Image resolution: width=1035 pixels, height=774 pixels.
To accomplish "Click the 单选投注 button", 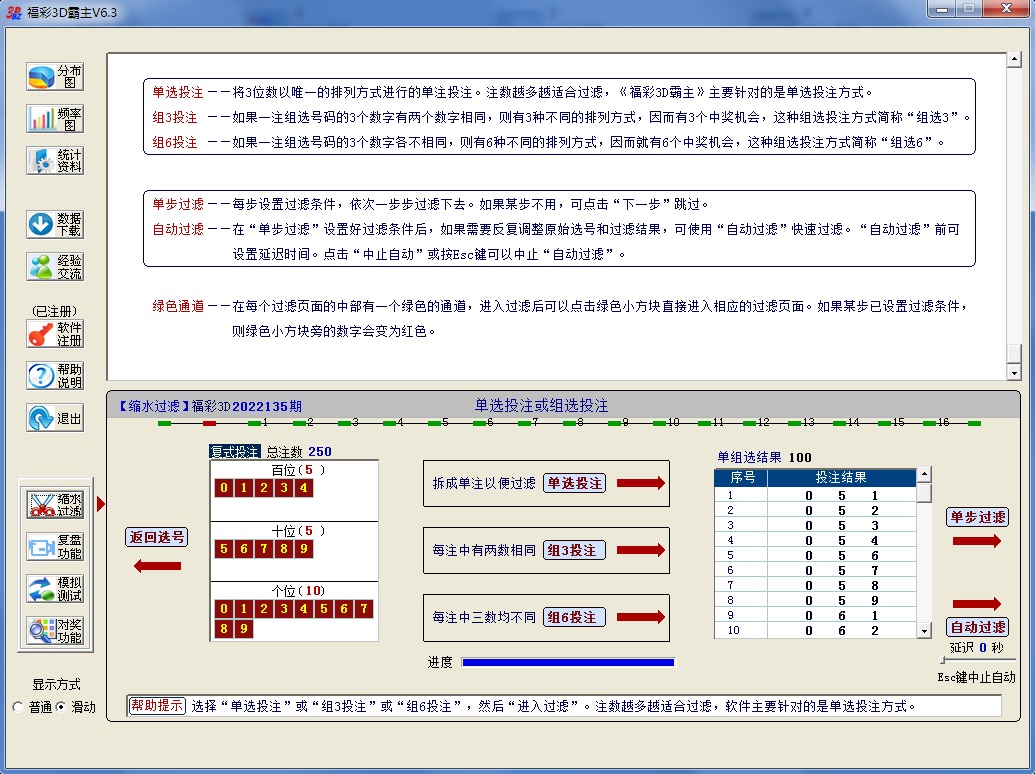I will point(575,483).
